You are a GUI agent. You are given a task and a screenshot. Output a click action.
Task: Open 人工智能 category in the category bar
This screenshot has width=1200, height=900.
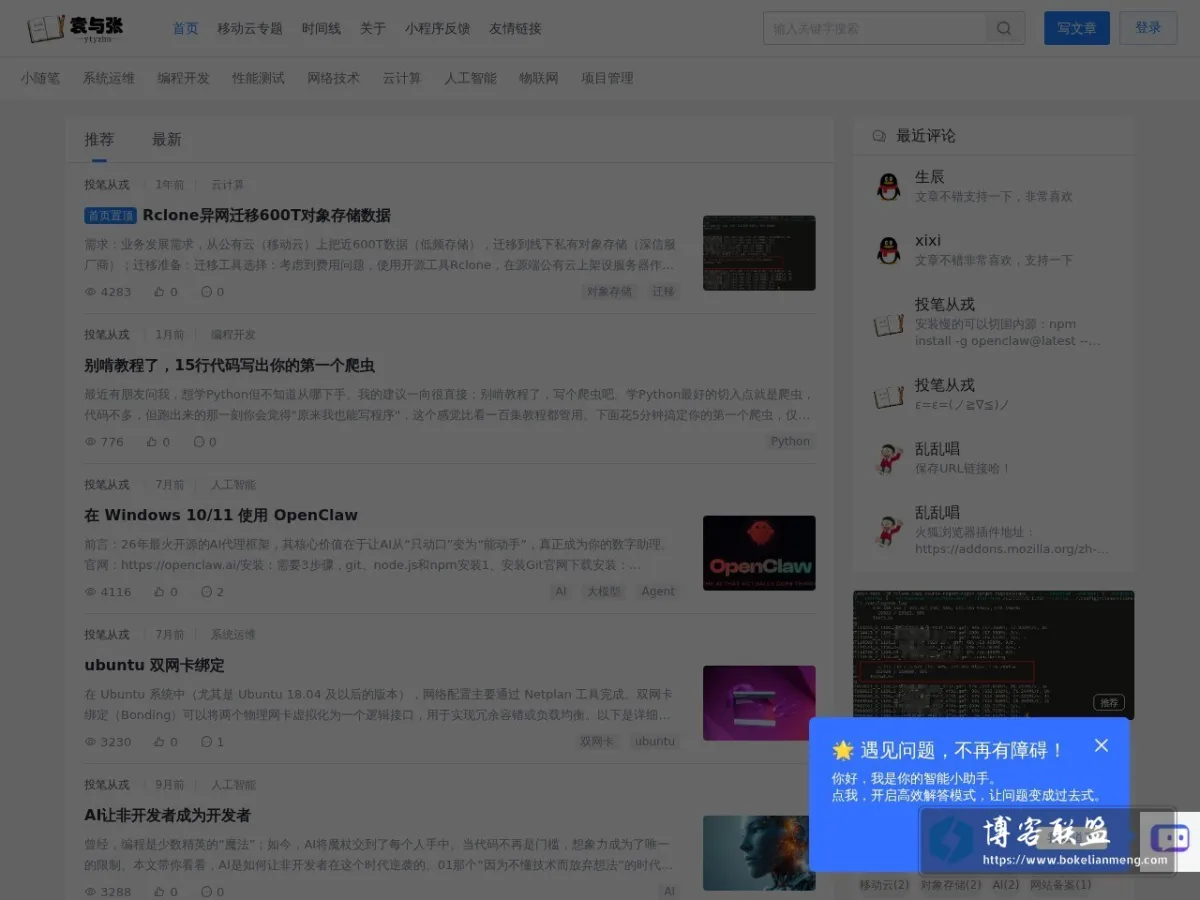pyautogui.click(x=470, y=78)
